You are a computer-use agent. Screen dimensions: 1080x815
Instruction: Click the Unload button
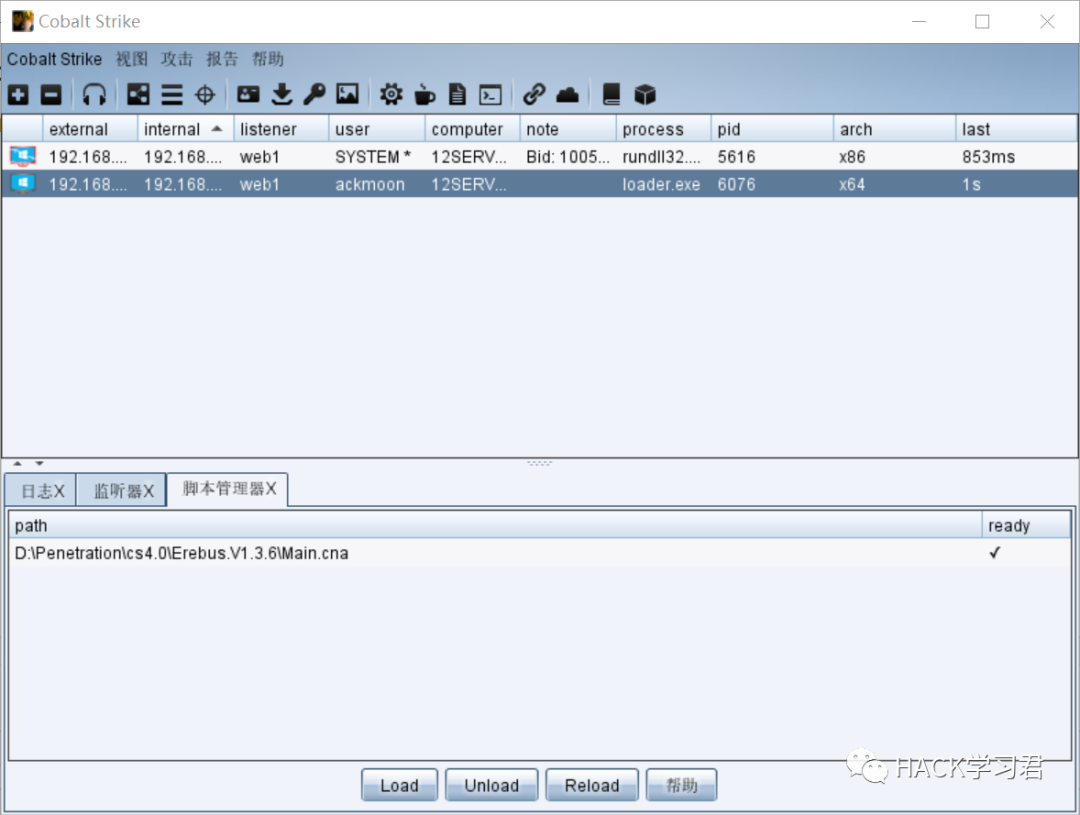point(491,785)
